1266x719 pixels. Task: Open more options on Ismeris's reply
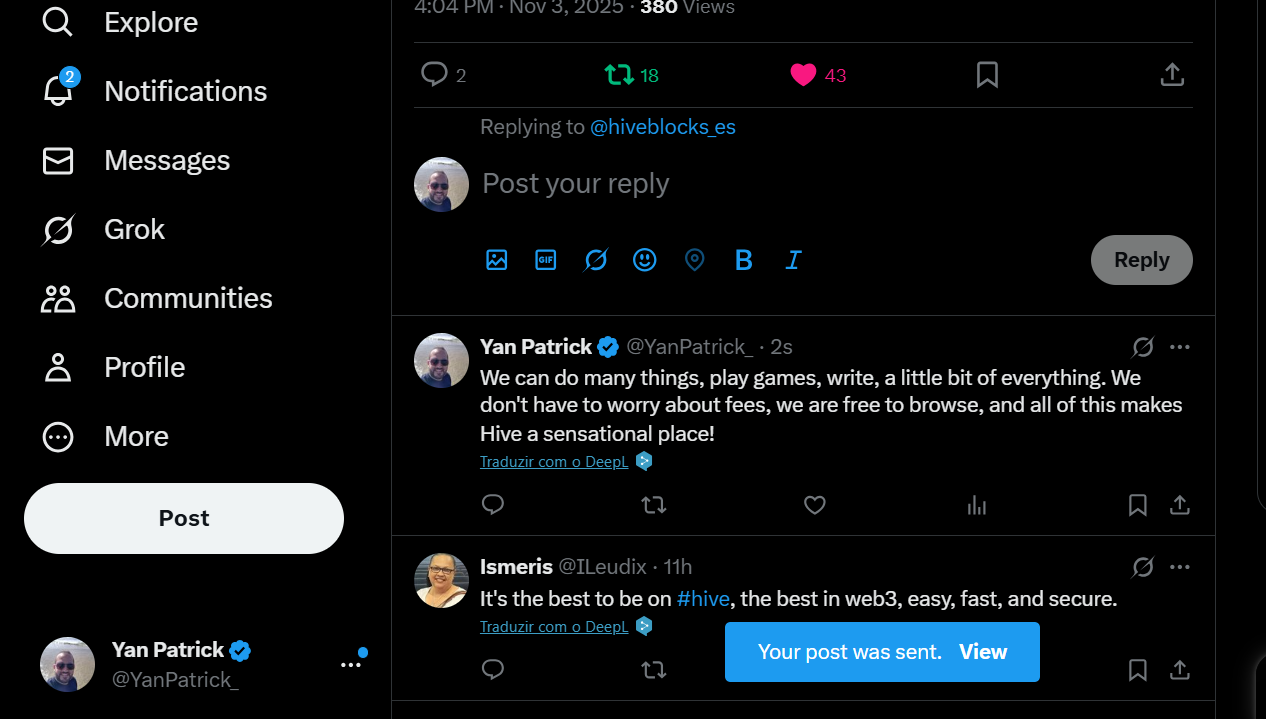click(1180, 567)
